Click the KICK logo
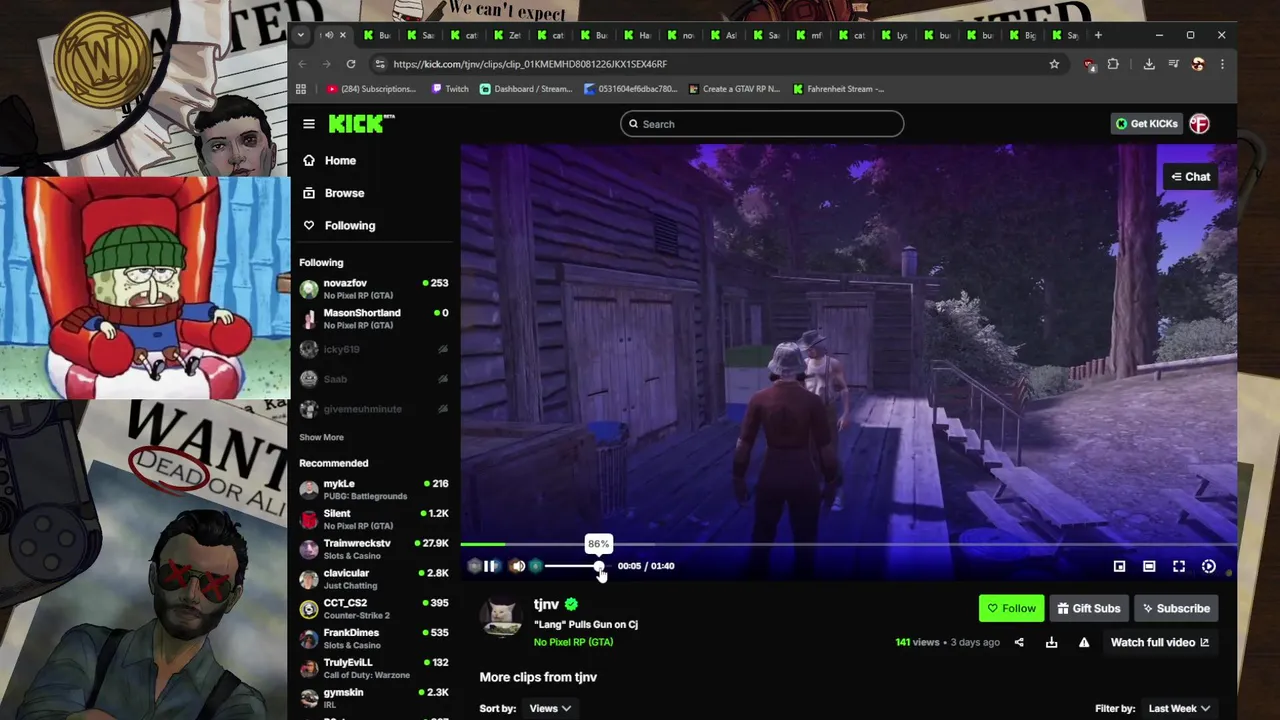Viewport: 1280px width, 720px height. (361, 124)
